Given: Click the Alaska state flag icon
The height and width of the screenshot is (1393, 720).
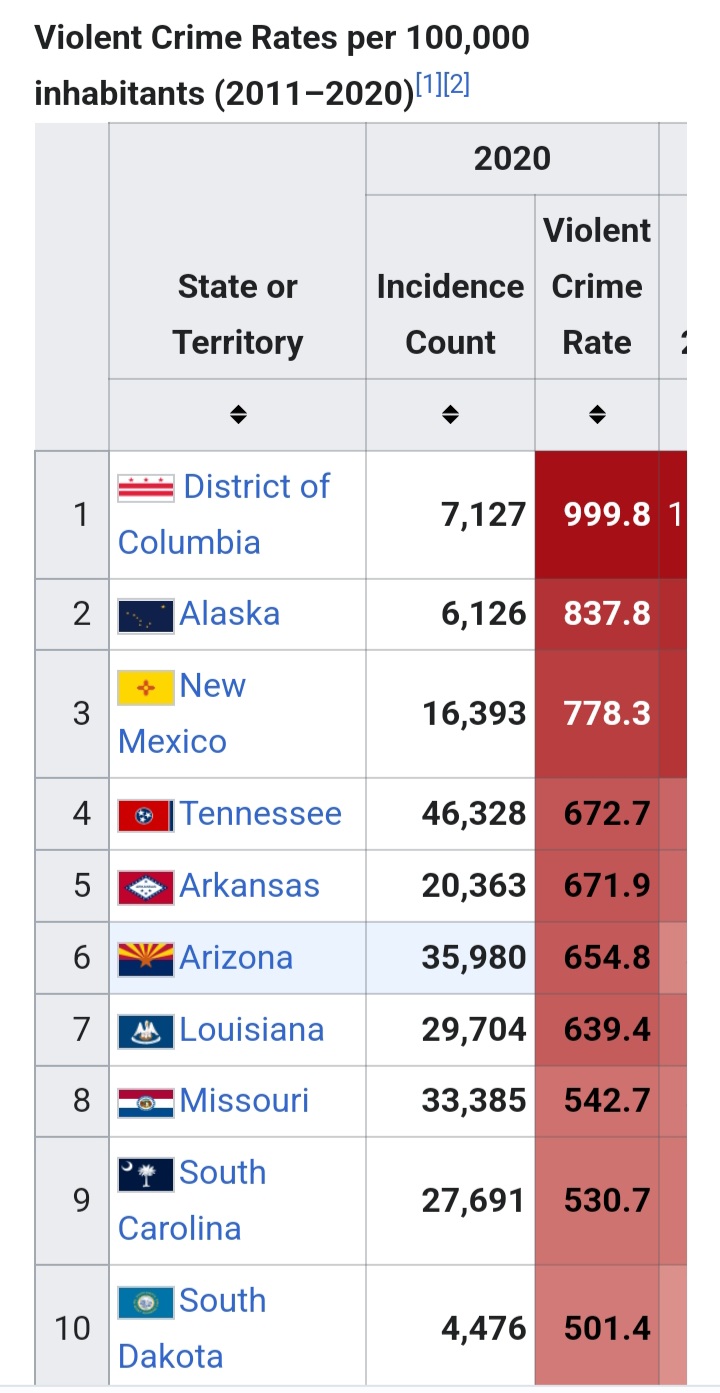Looking at the screenshot, I should click(147, 614).
